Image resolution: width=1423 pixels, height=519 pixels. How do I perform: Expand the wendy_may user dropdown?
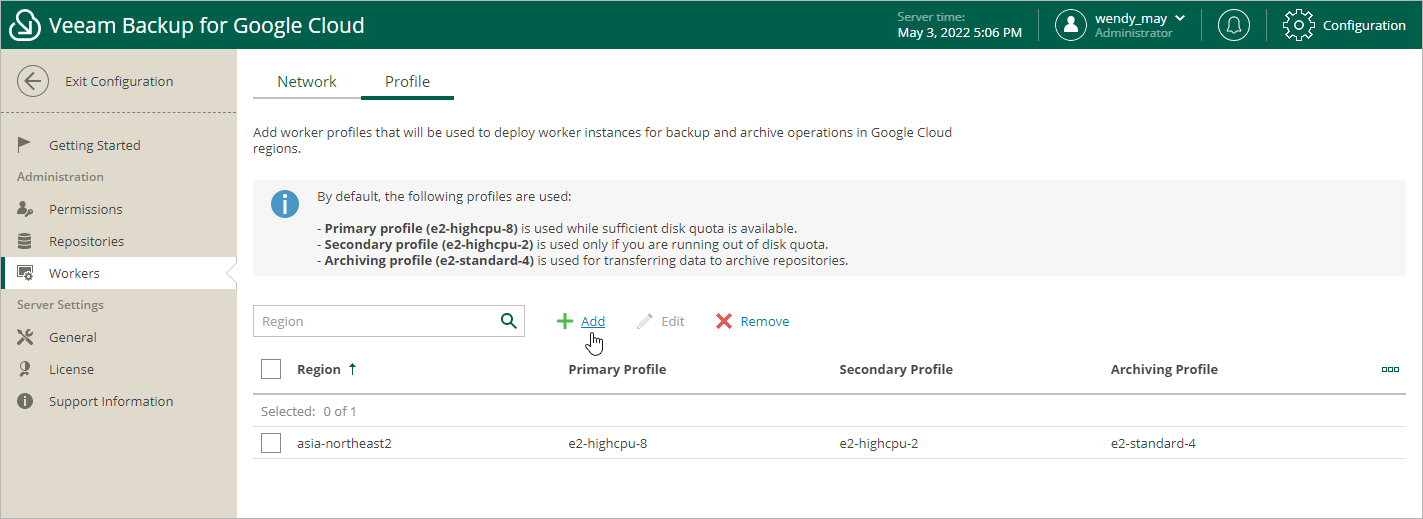(x=1180, y=18)
